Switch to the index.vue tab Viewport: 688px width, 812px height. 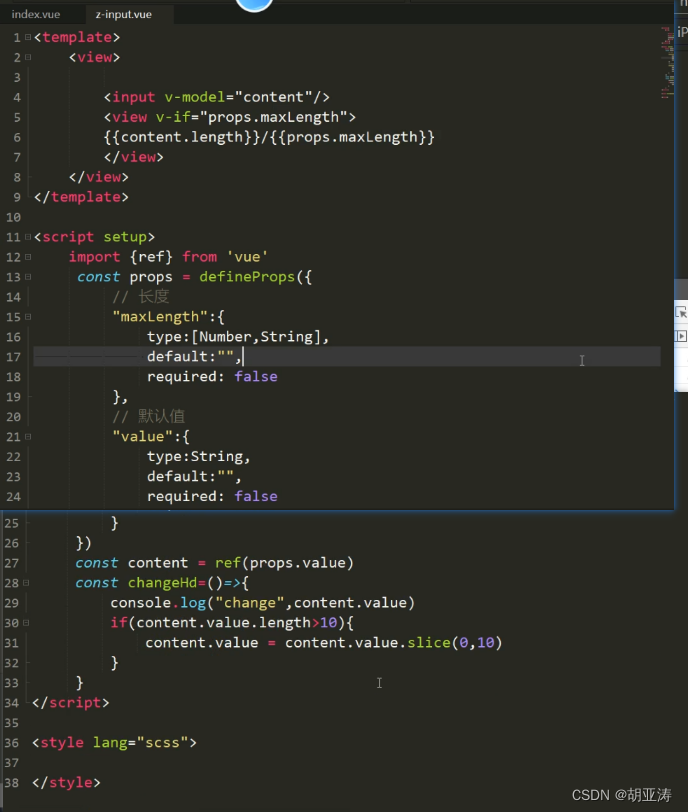click(36, 14)
